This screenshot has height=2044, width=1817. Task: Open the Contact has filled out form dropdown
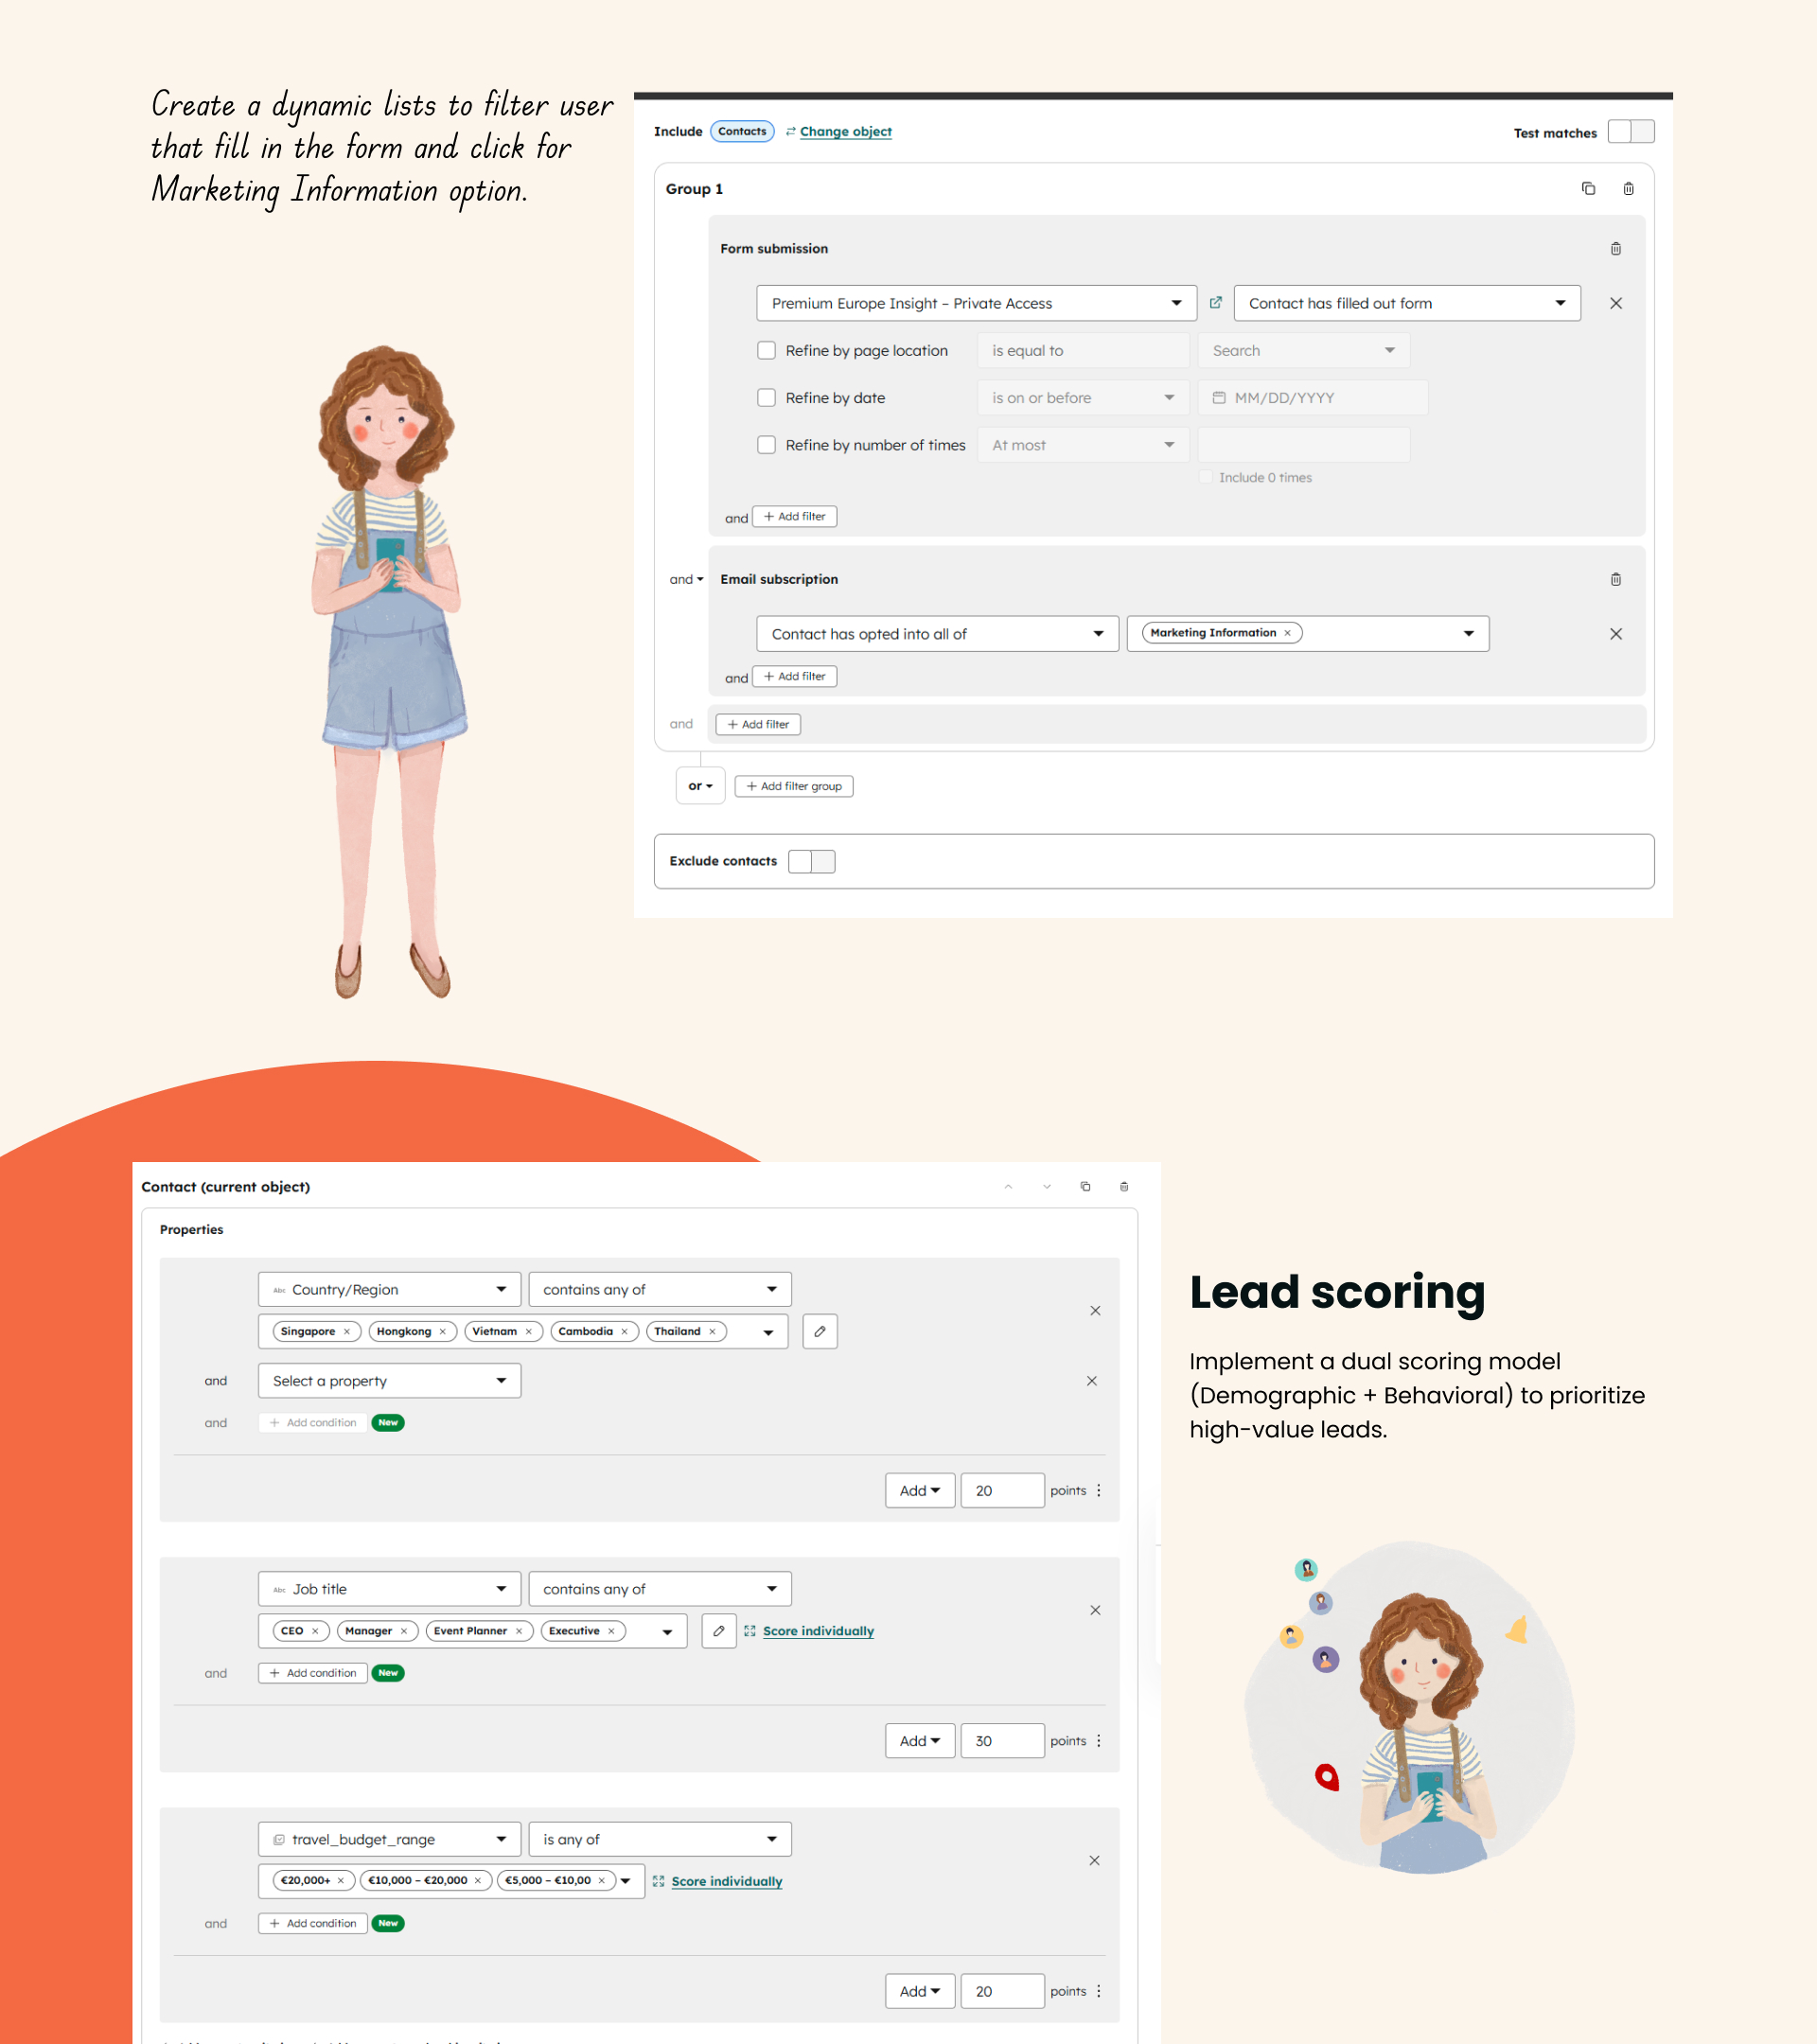tap(1406, 303)
